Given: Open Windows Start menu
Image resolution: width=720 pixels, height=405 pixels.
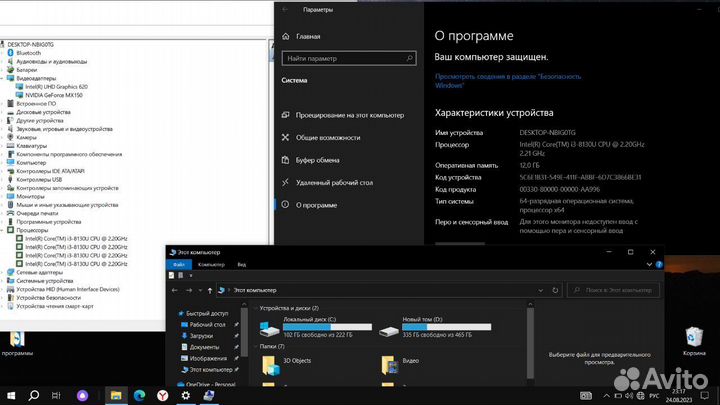Looking at the screenshot, I should coord(11,395).
